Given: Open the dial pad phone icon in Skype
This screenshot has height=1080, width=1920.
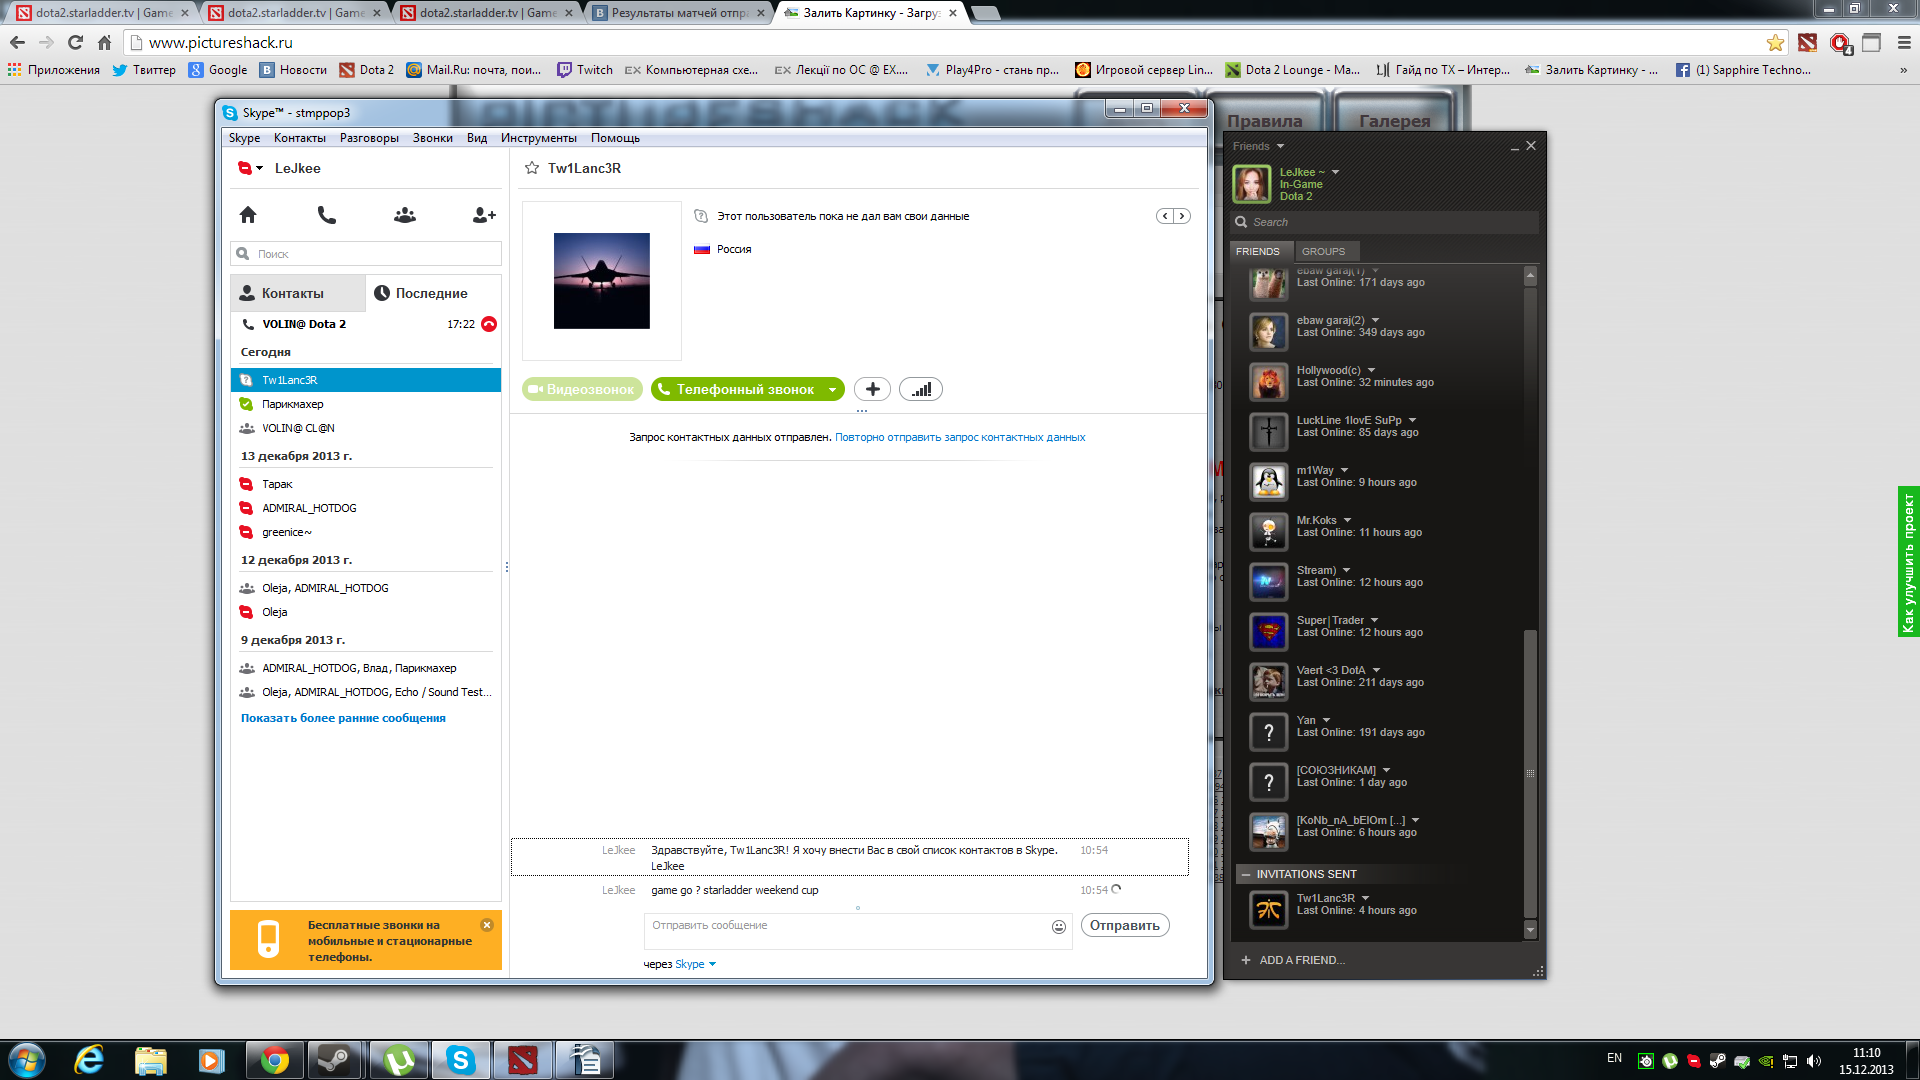Looking at the screenshot, I should click(x=326, y=214).
